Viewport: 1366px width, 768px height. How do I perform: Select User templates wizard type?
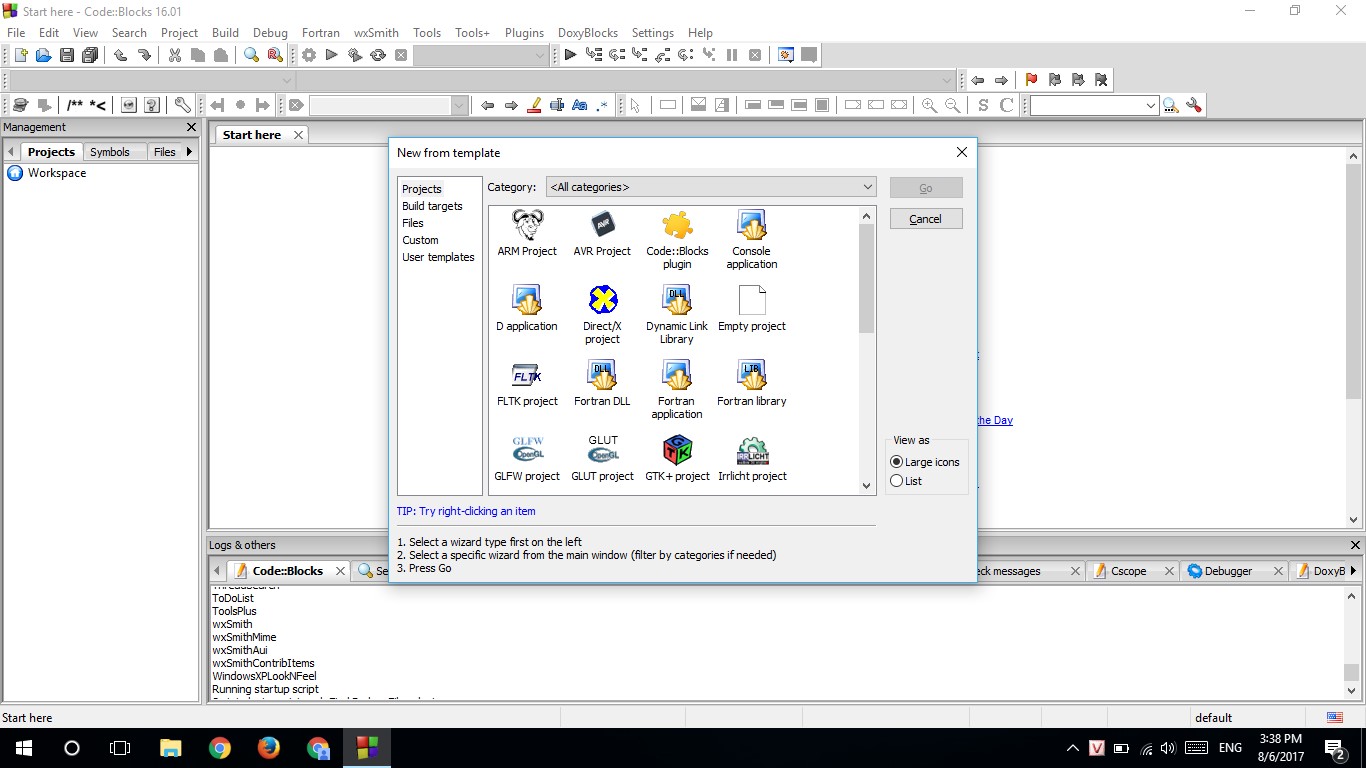[438, 257]
